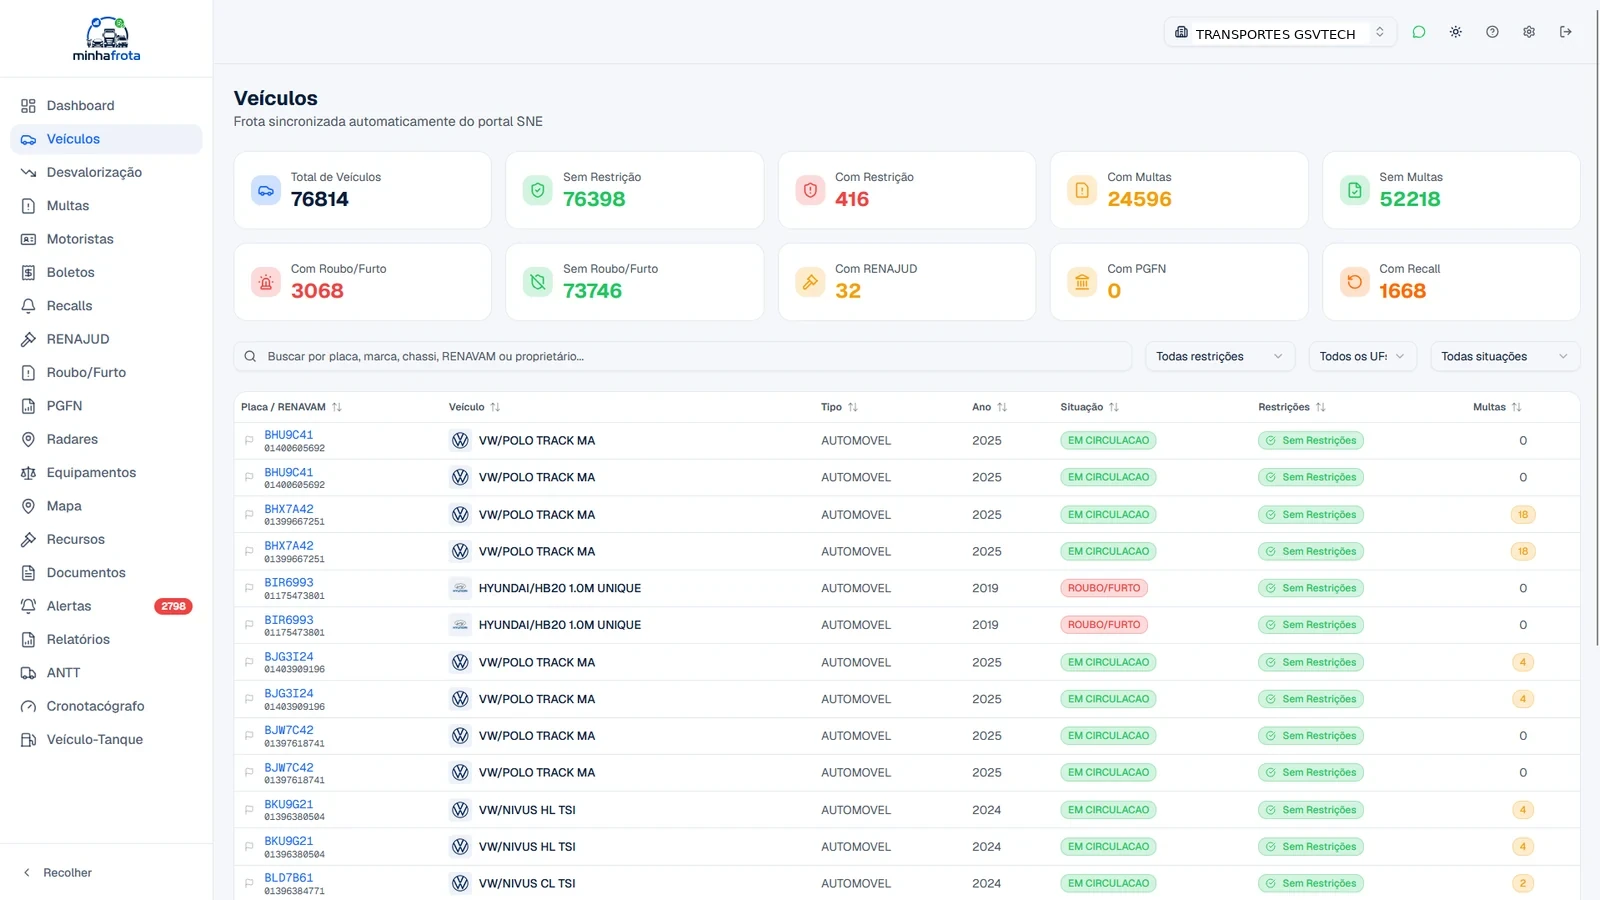The height and width of the screenshot is (900, 1600).
Task: Open the settings gear icon in header
Action: coord(1529,32)
